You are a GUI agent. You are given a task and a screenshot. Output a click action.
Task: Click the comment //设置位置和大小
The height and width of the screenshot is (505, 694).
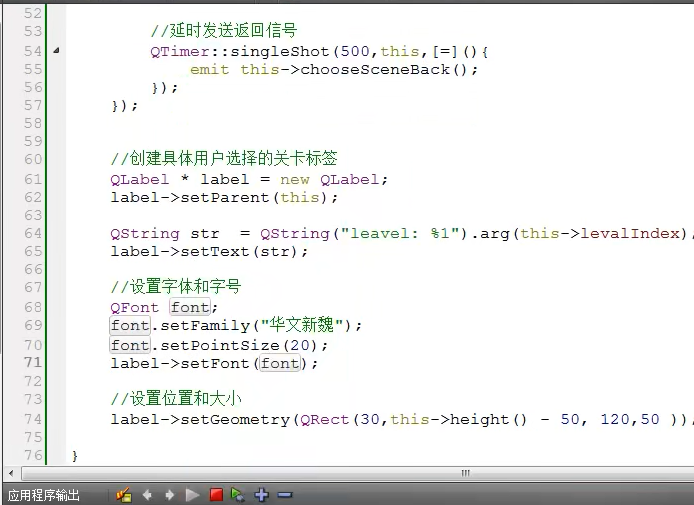coord(176,399)
